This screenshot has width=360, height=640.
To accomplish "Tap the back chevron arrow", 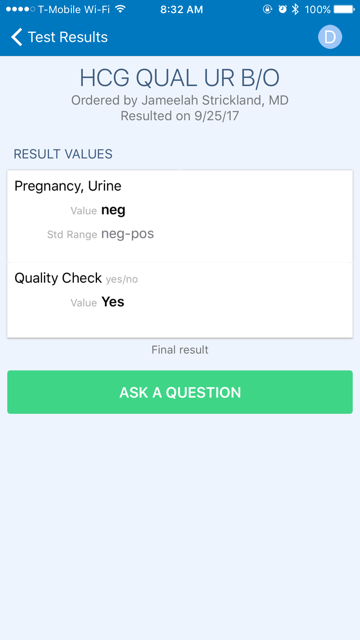I will 16,37.
